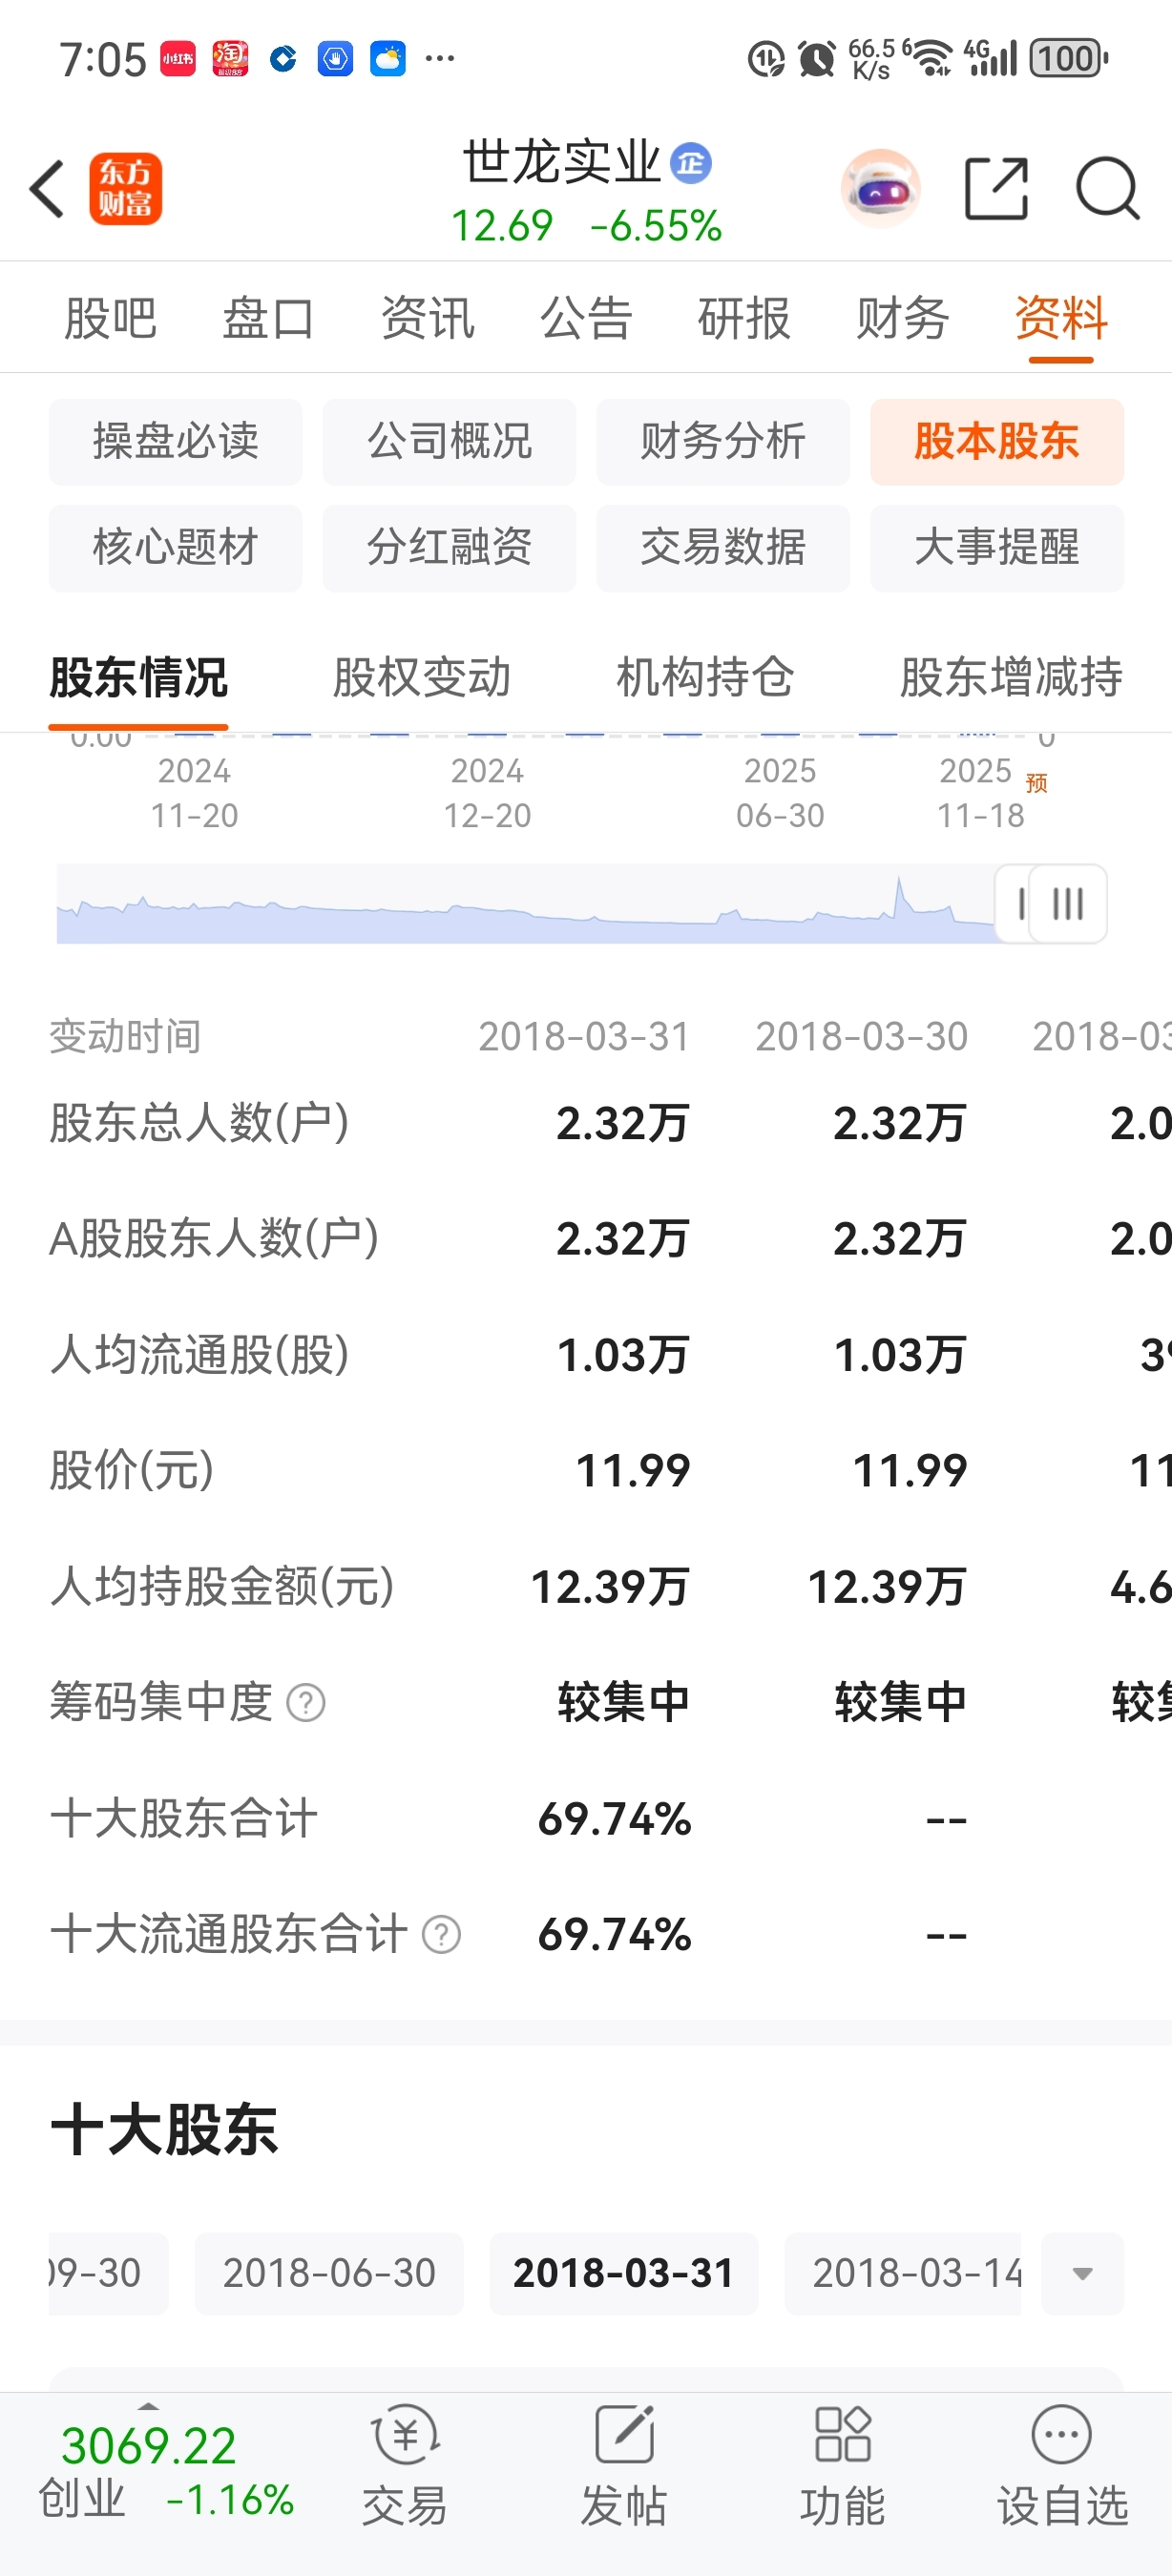Tap the weather notification icon in status bar
The height and width of the screenshot is (2576, 1172).
pos(387,59)
